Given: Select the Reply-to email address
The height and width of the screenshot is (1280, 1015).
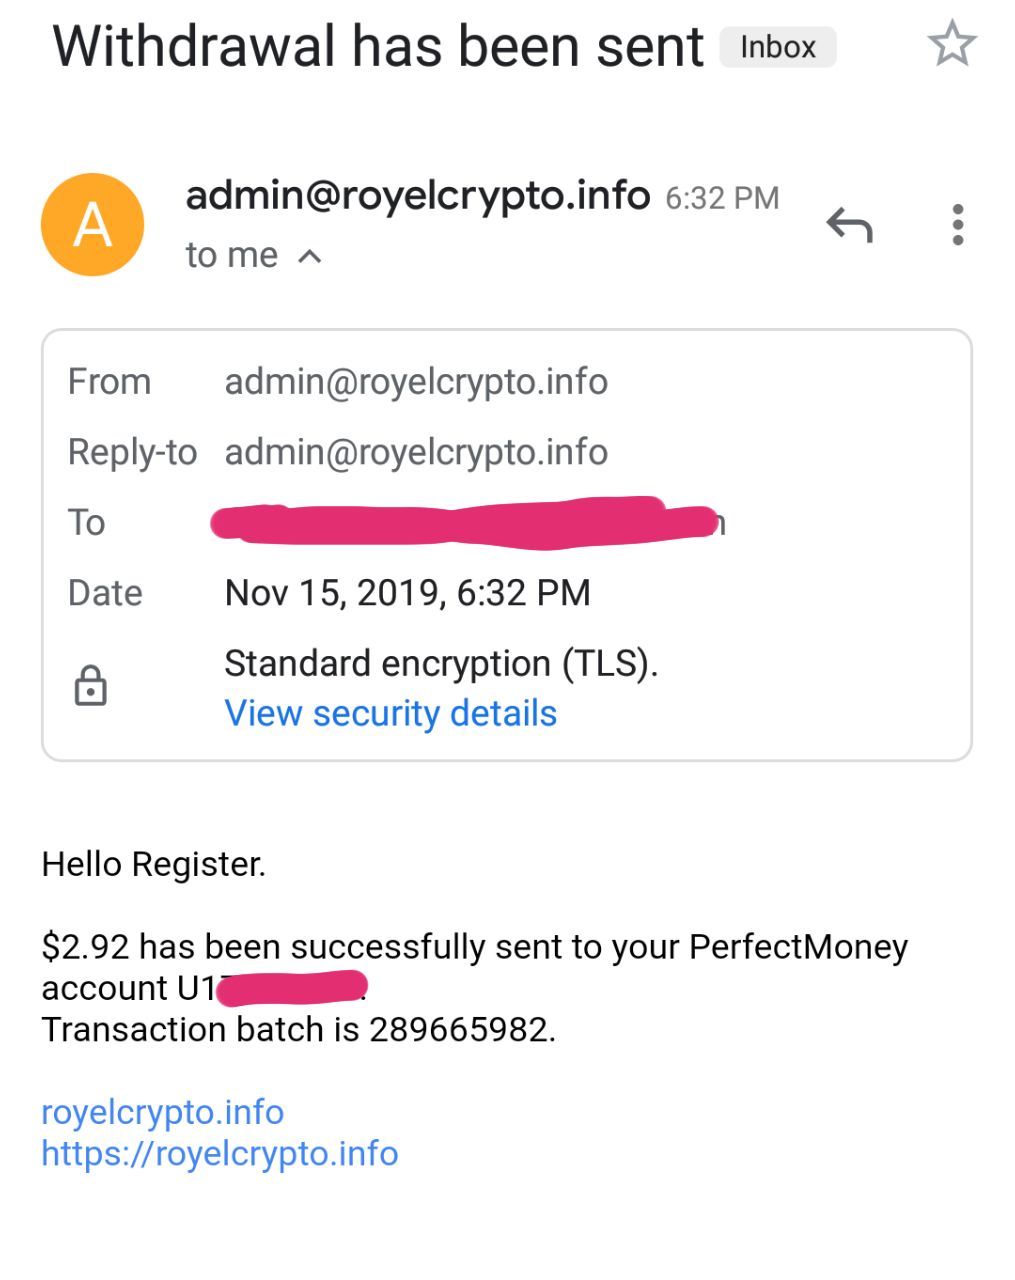Looking at the screenshot, I should coord(416,452).
